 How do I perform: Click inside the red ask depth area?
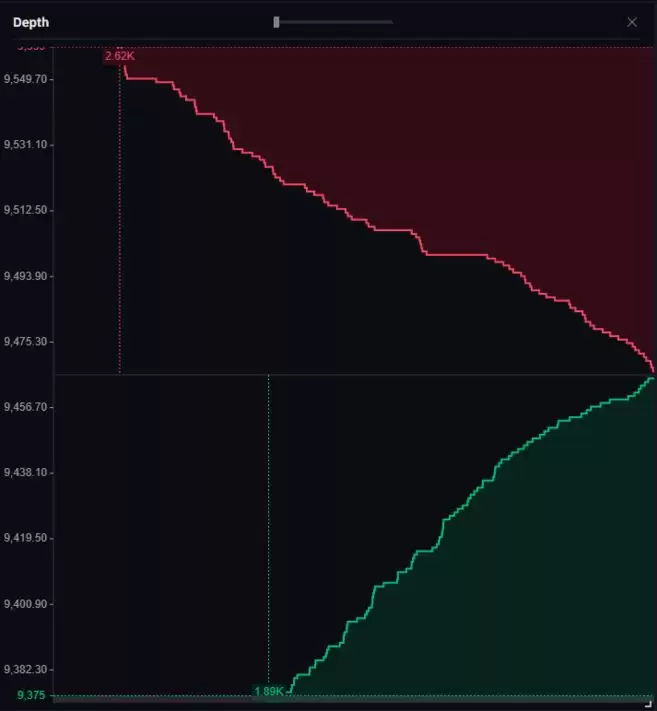pyautogui.click(x=500, y=150)
